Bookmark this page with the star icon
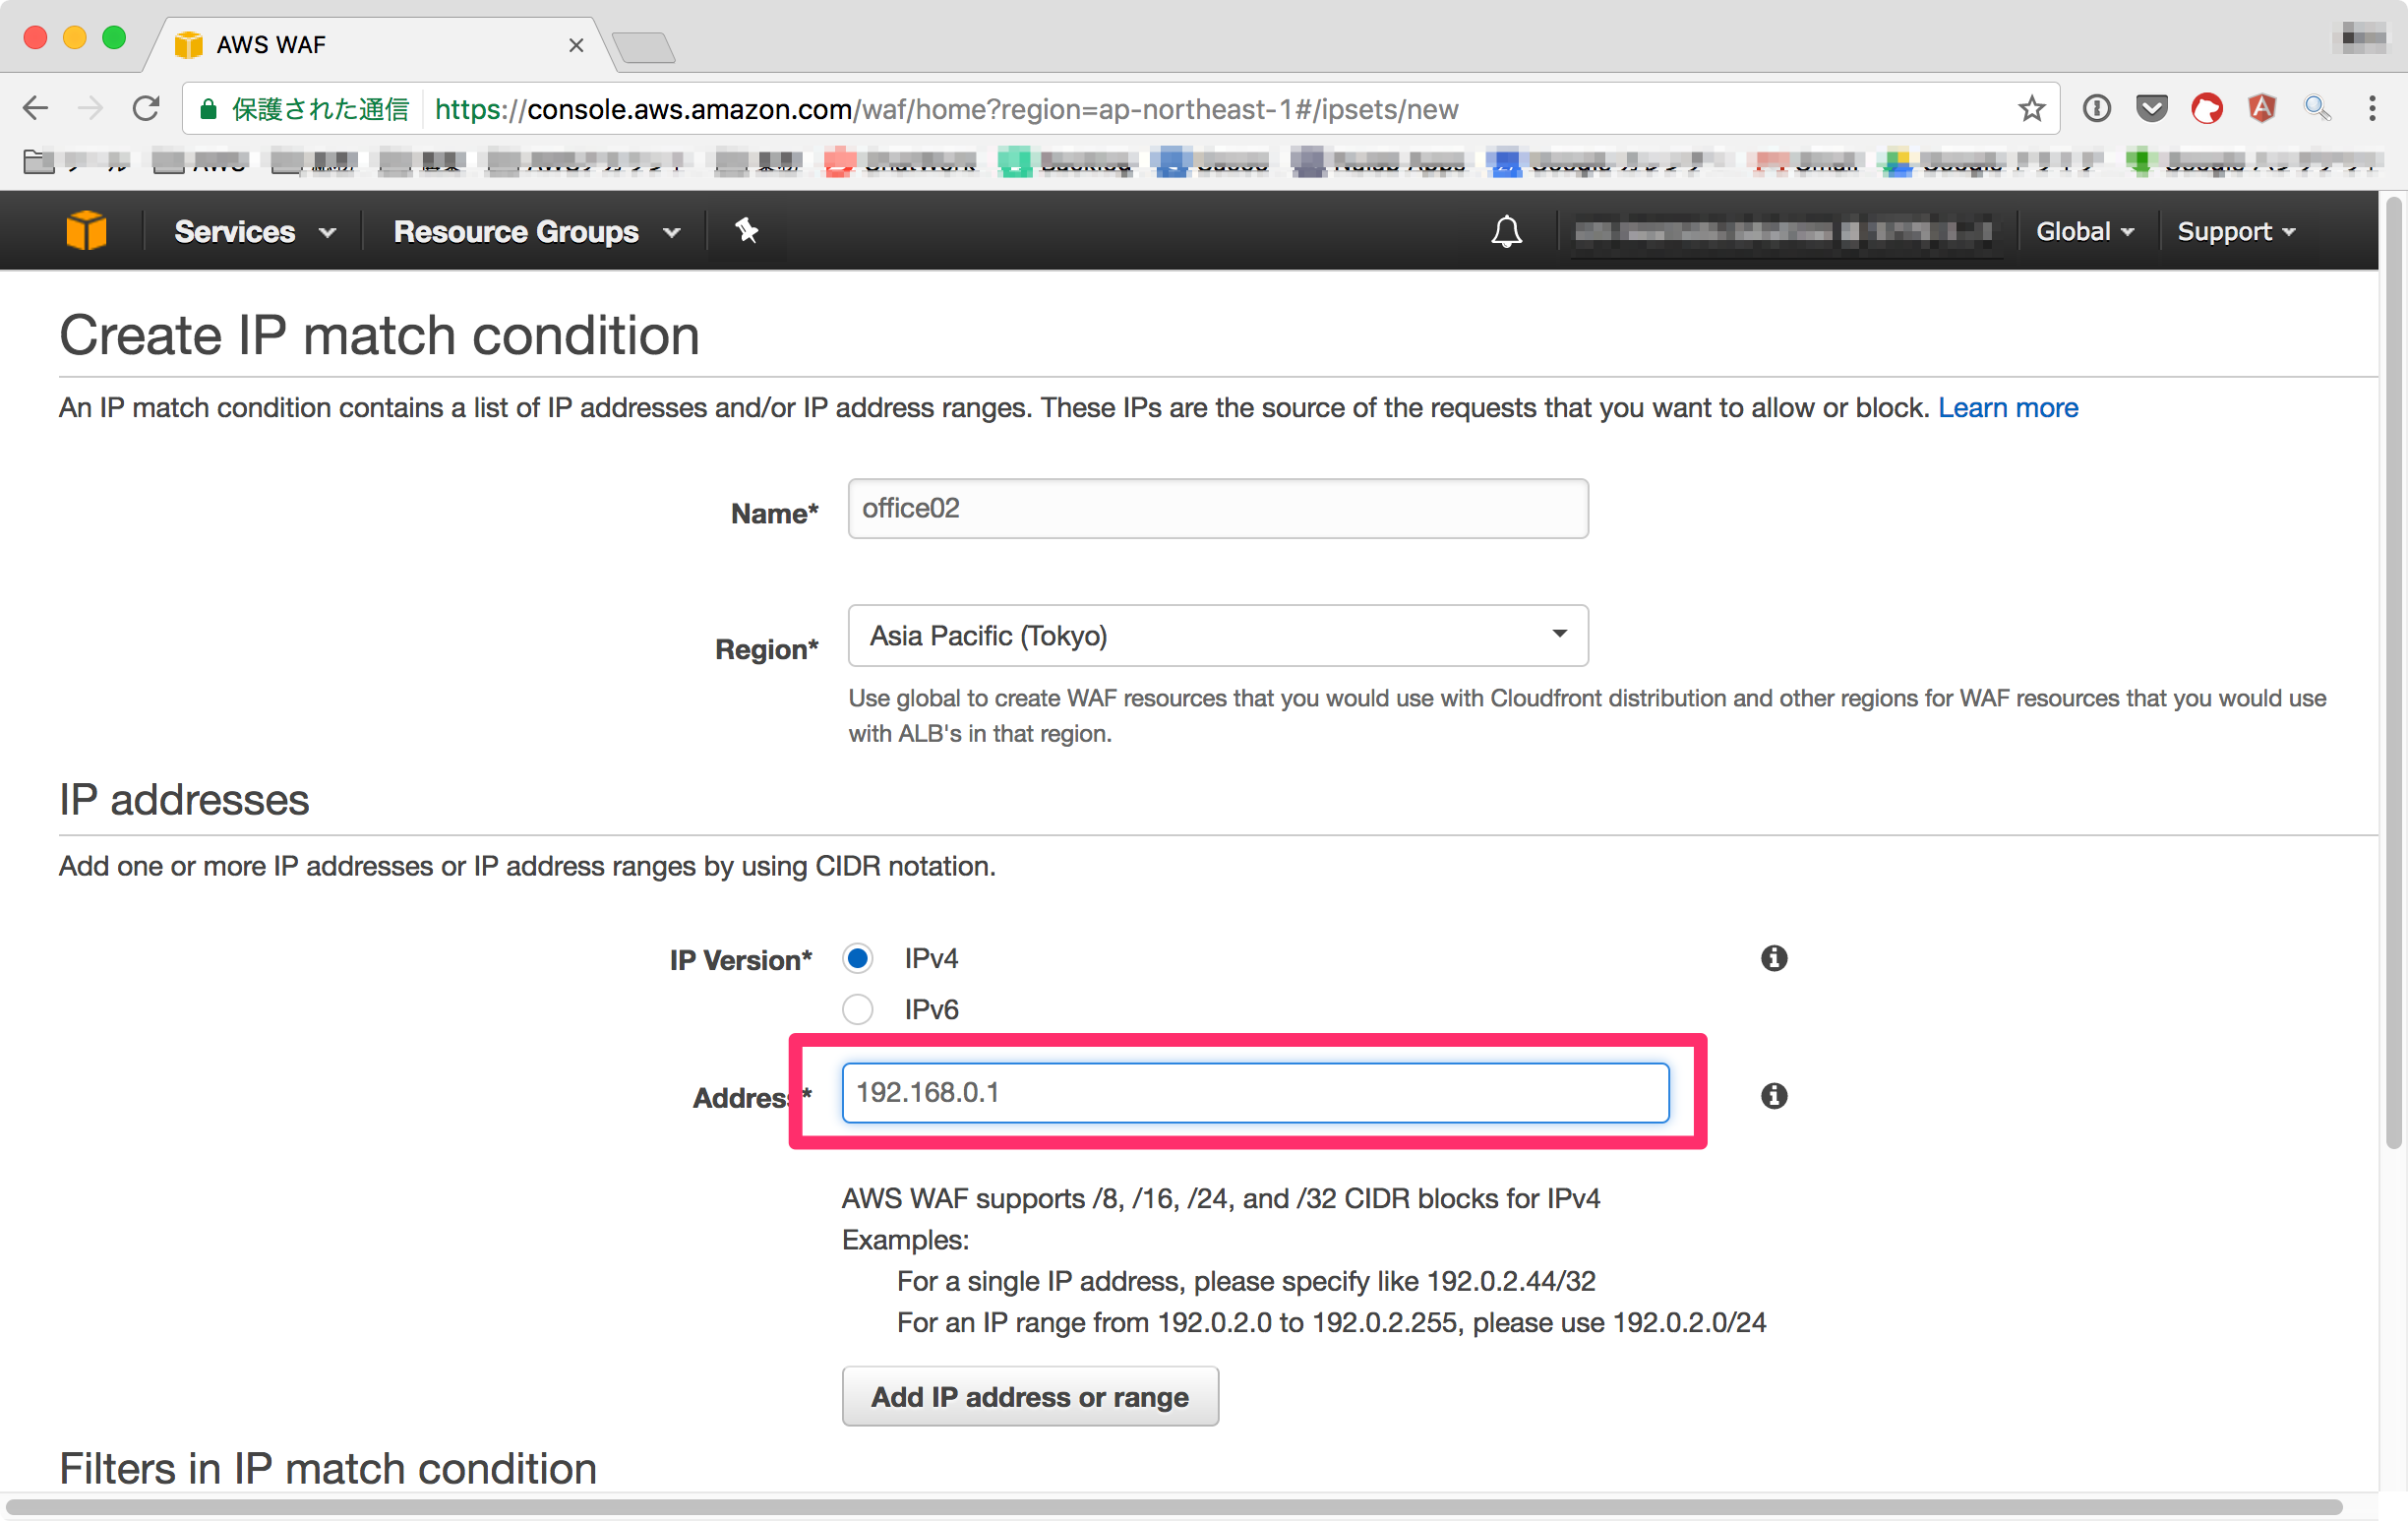 point(2032,108)
